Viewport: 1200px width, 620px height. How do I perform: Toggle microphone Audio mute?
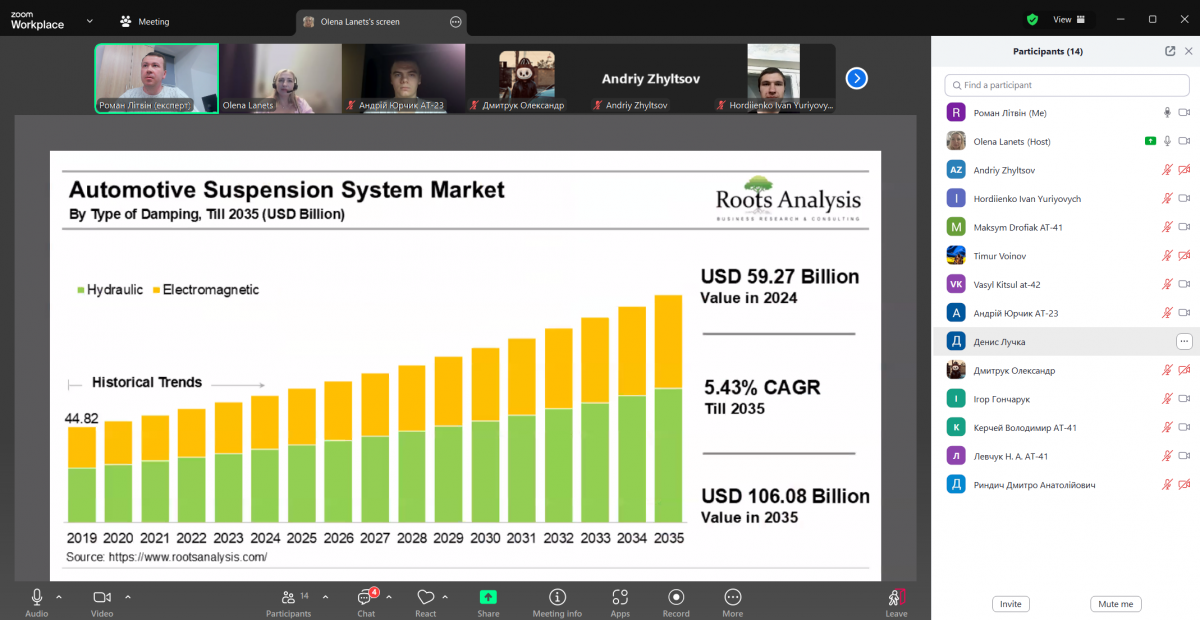click(x=37, y=598)
